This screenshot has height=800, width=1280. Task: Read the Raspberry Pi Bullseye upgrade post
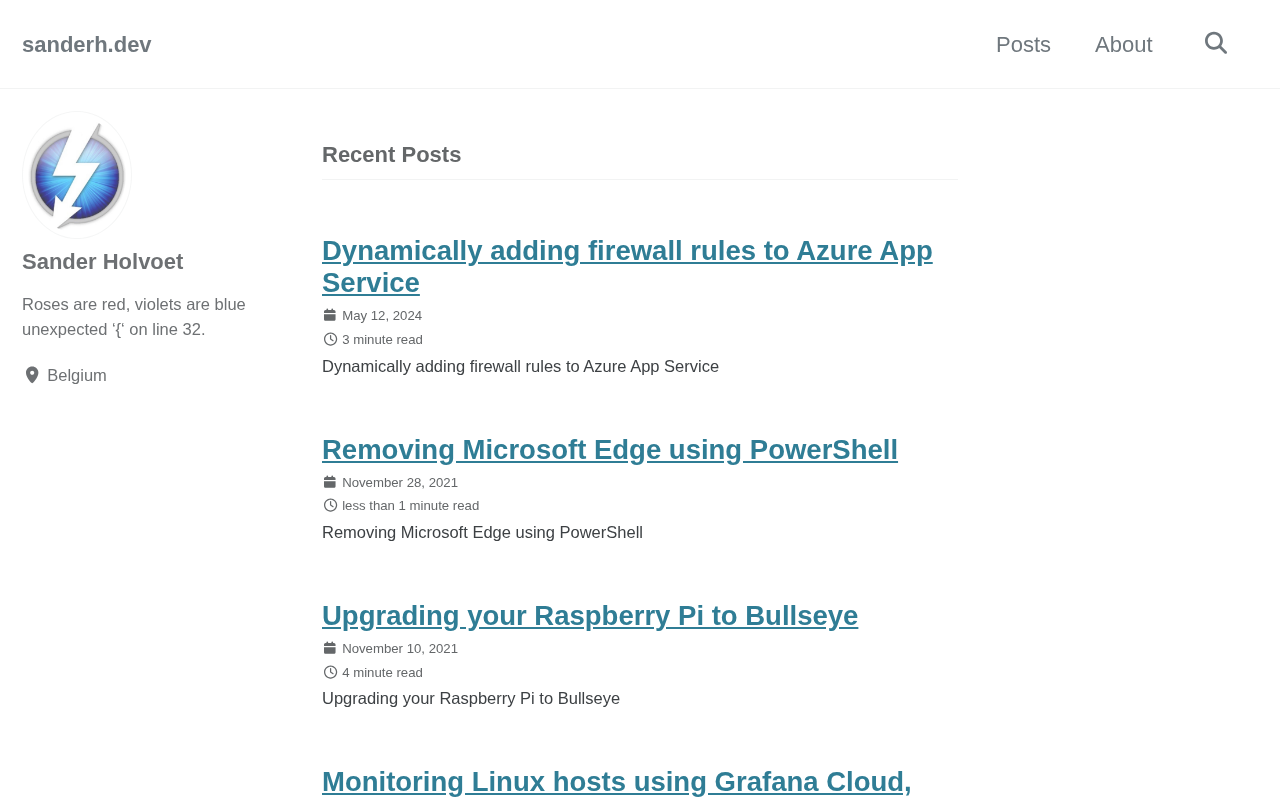click(589, 616)
